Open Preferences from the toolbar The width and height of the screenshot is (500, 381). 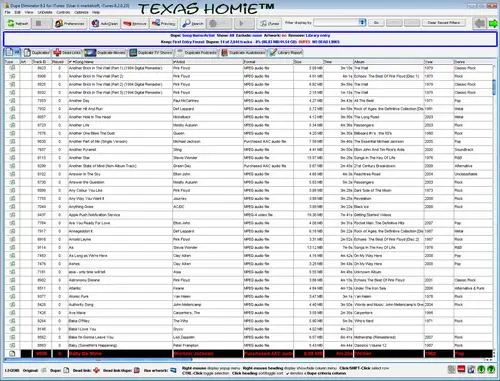click(x=70, y=24)
